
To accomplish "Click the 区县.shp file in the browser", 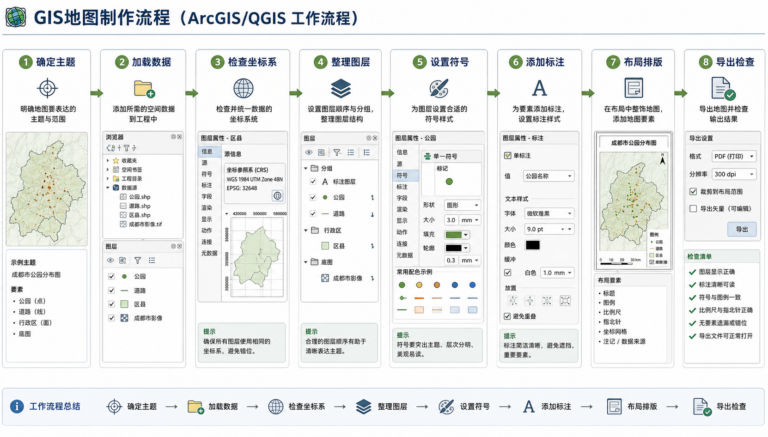I will pos(140,215).
